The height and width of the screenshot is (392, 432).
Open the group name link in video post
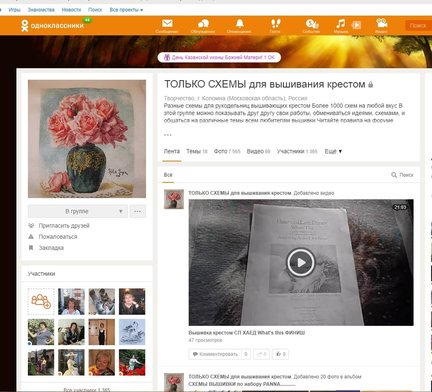240,193
